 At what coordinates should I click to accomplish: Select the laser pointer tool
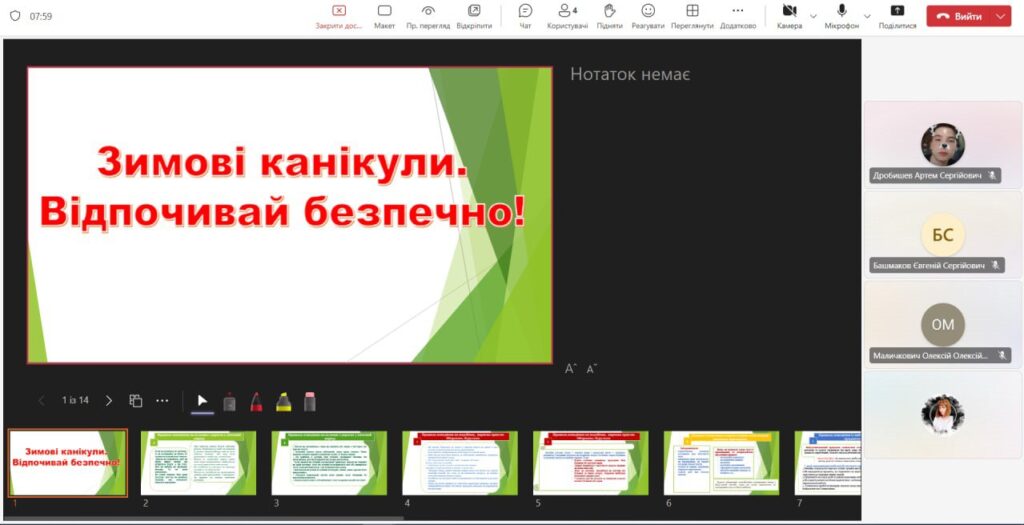[x=229, y=401]
